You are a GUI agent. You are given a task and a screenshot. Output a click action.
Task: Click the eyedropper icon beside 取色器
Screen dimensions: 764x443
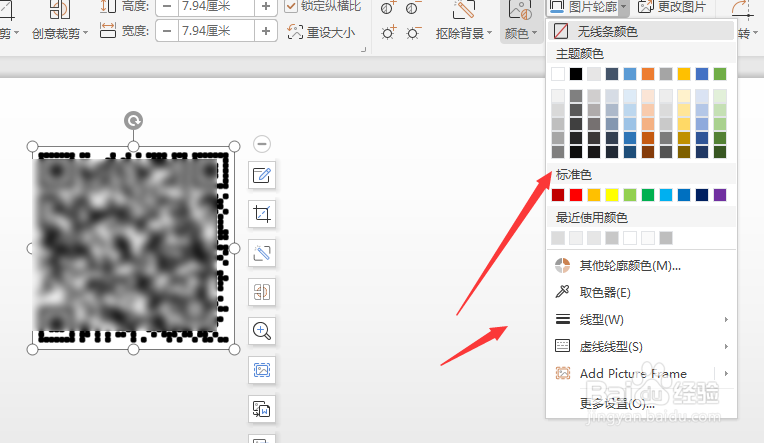click(x=562, y=292)
